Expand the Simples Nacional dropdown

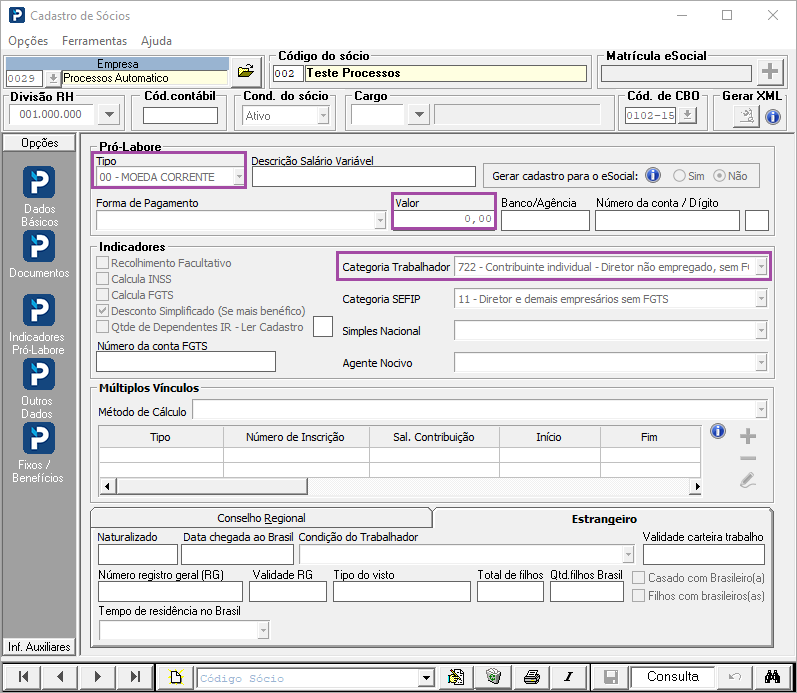(761, 331)
